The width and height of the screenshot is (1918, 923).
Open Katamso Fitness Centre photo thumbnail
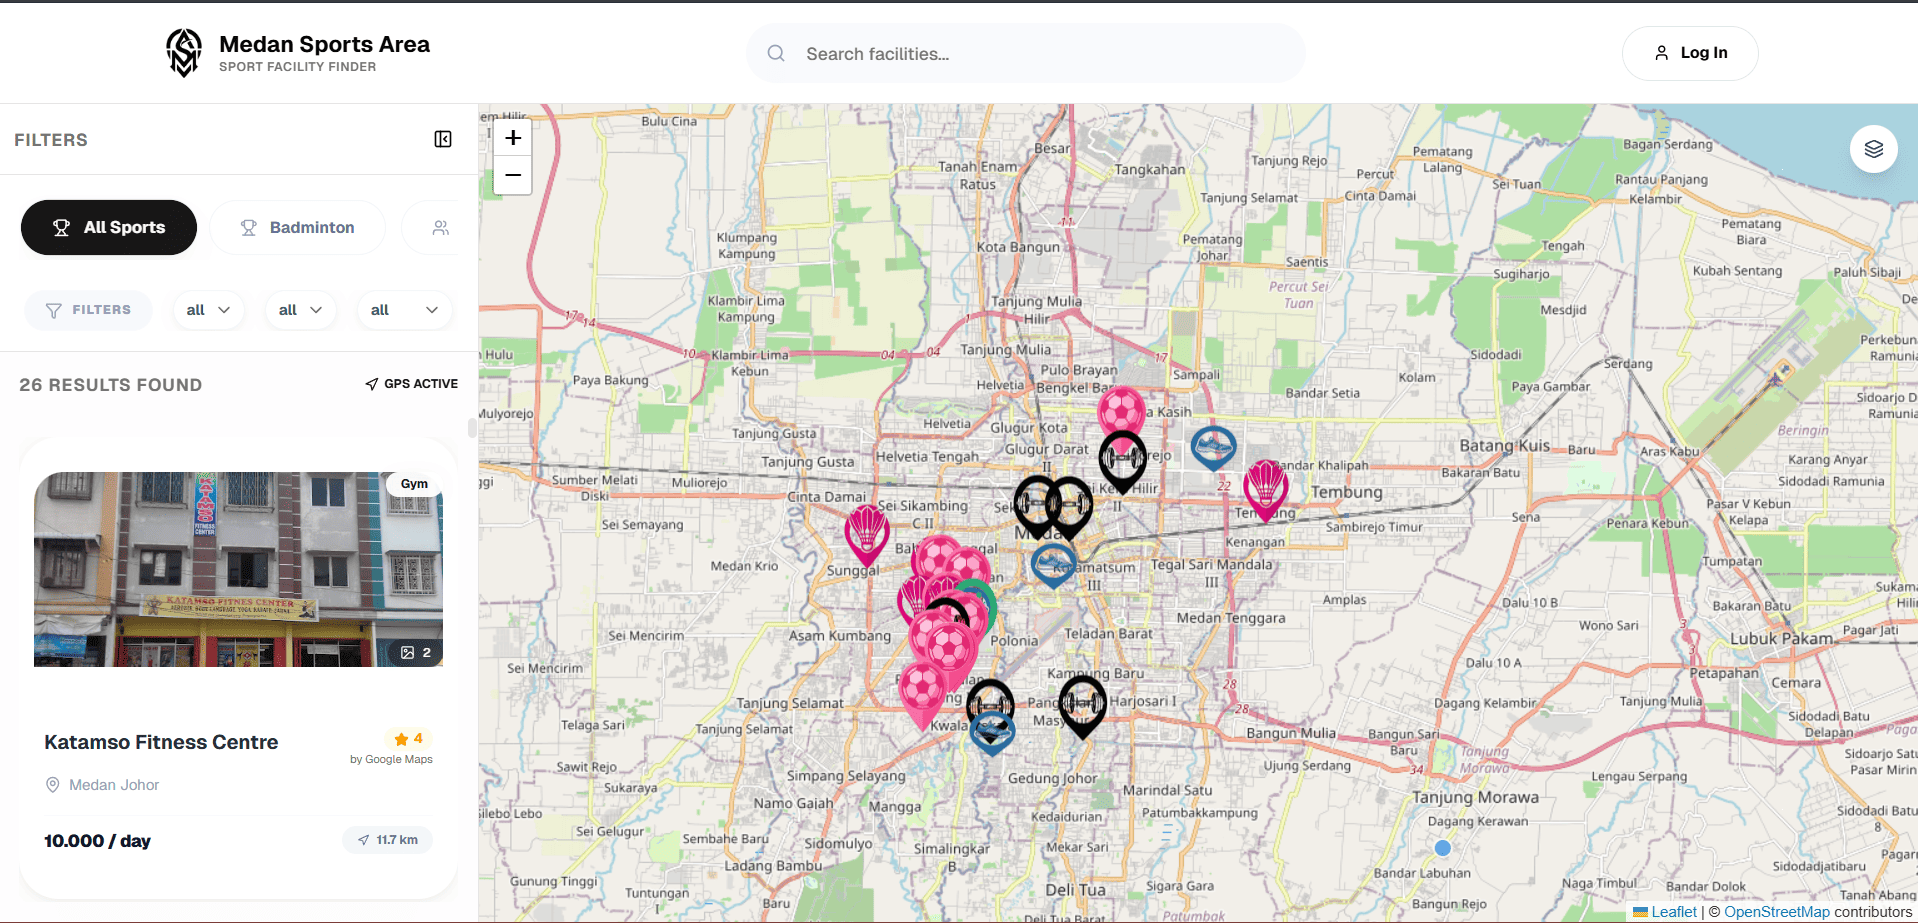pos(238,569)
